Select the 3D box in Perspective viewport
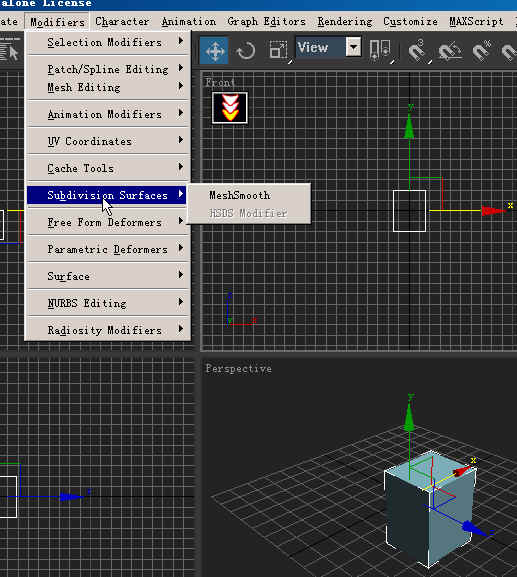 pyautogui.click(x=429, y=510)
